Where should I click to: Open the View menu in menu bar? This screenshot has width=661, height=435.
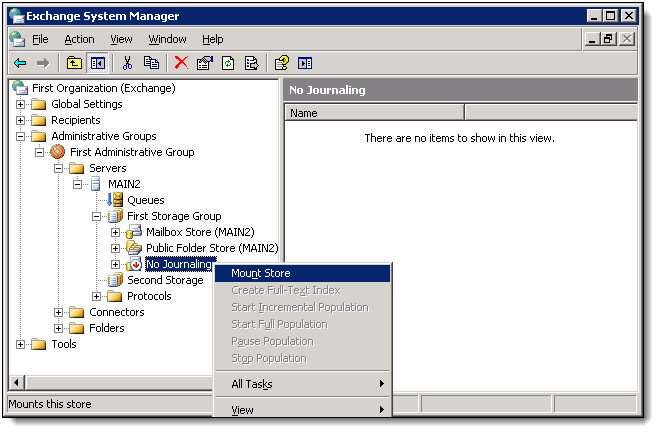point(121,39)
